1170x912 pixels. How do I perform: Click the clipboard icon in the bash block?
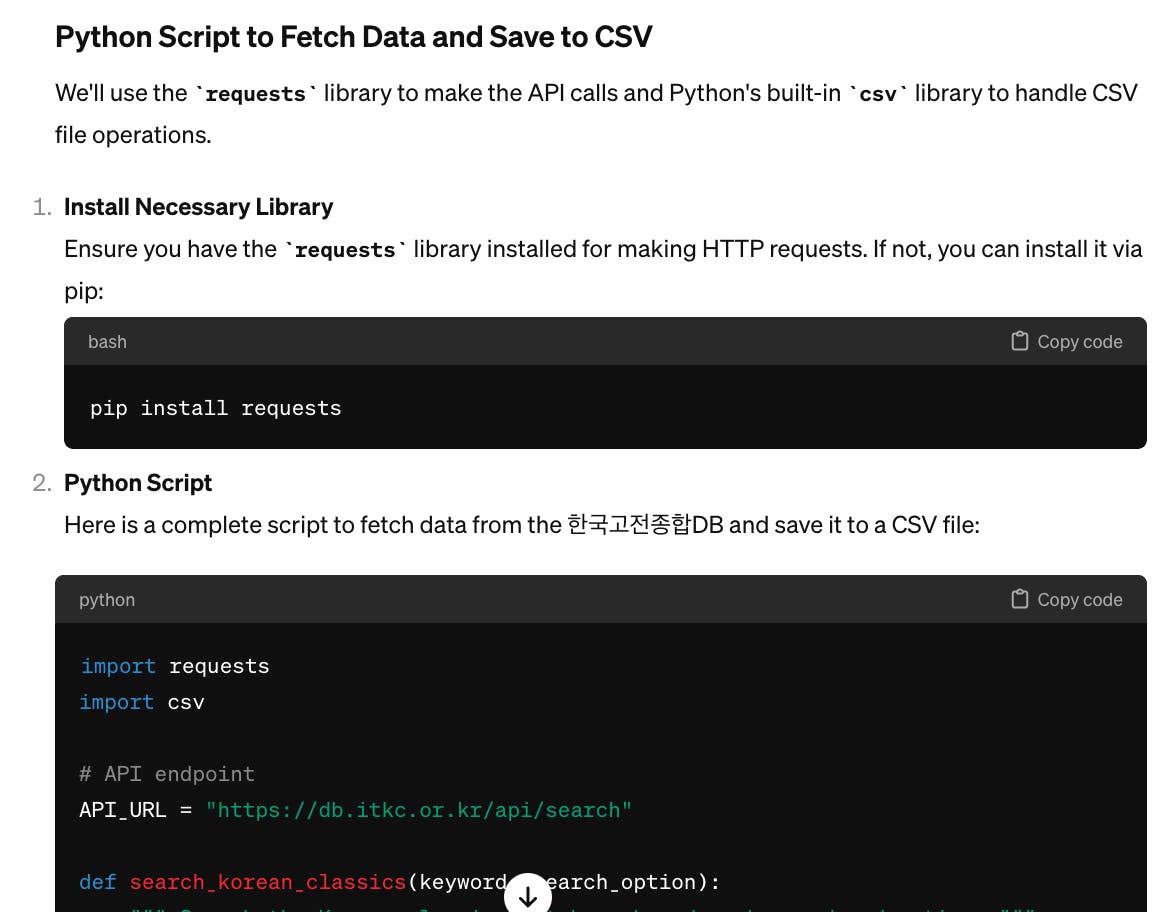pyautogui.click(x=1020, y=341)
